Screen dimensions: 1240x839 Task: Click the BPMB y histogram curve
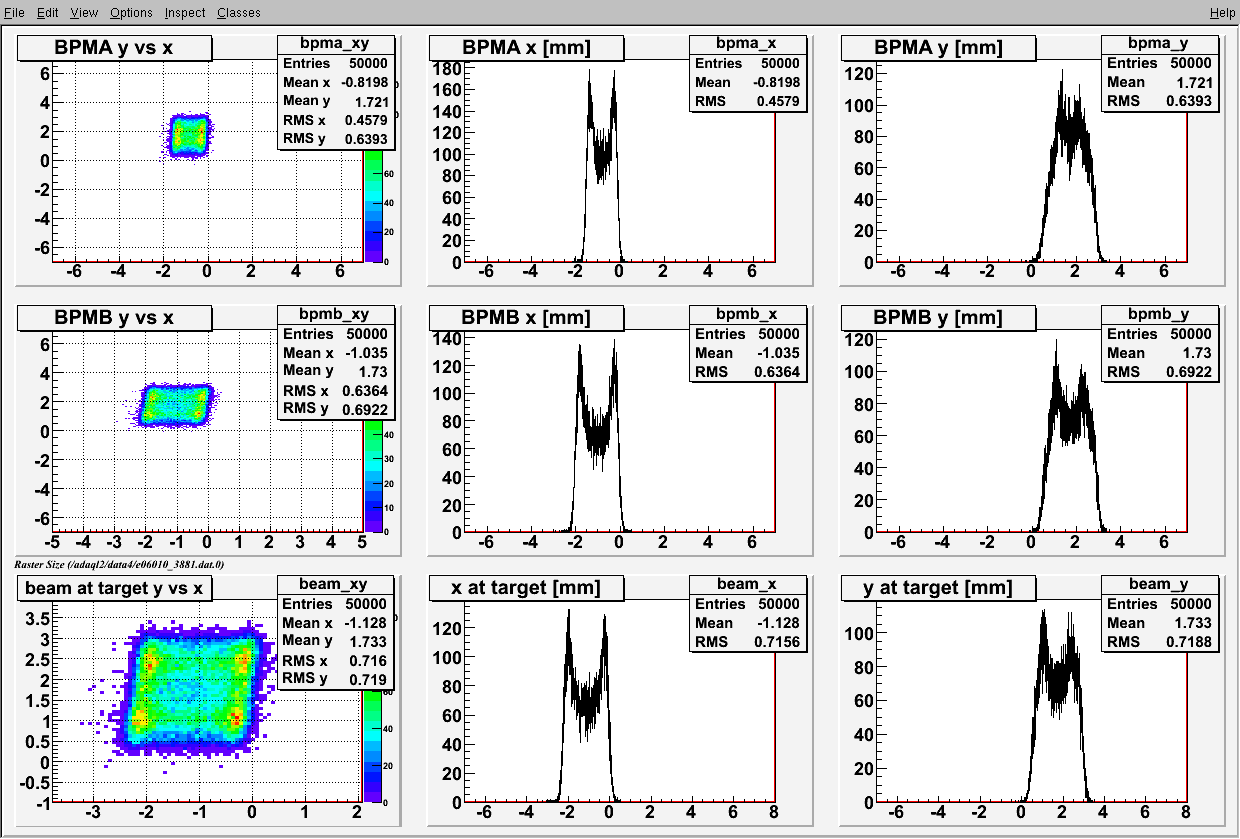[1071, 435]
